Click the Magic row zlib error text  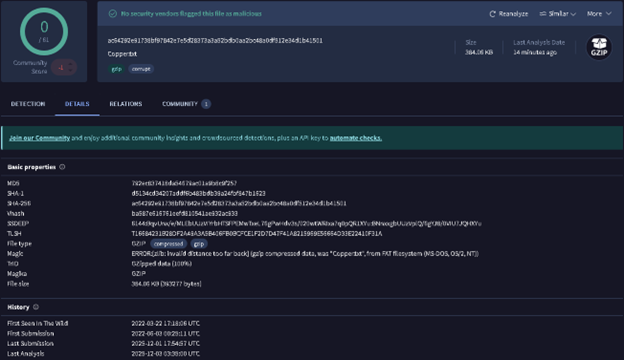click(305, 254)
